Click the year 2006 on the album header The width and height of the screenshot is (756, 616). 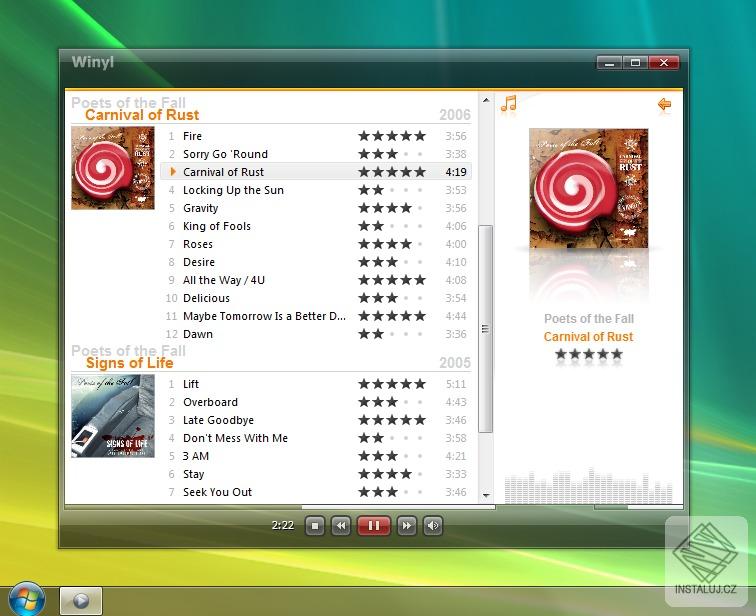(x=455, y=115)
